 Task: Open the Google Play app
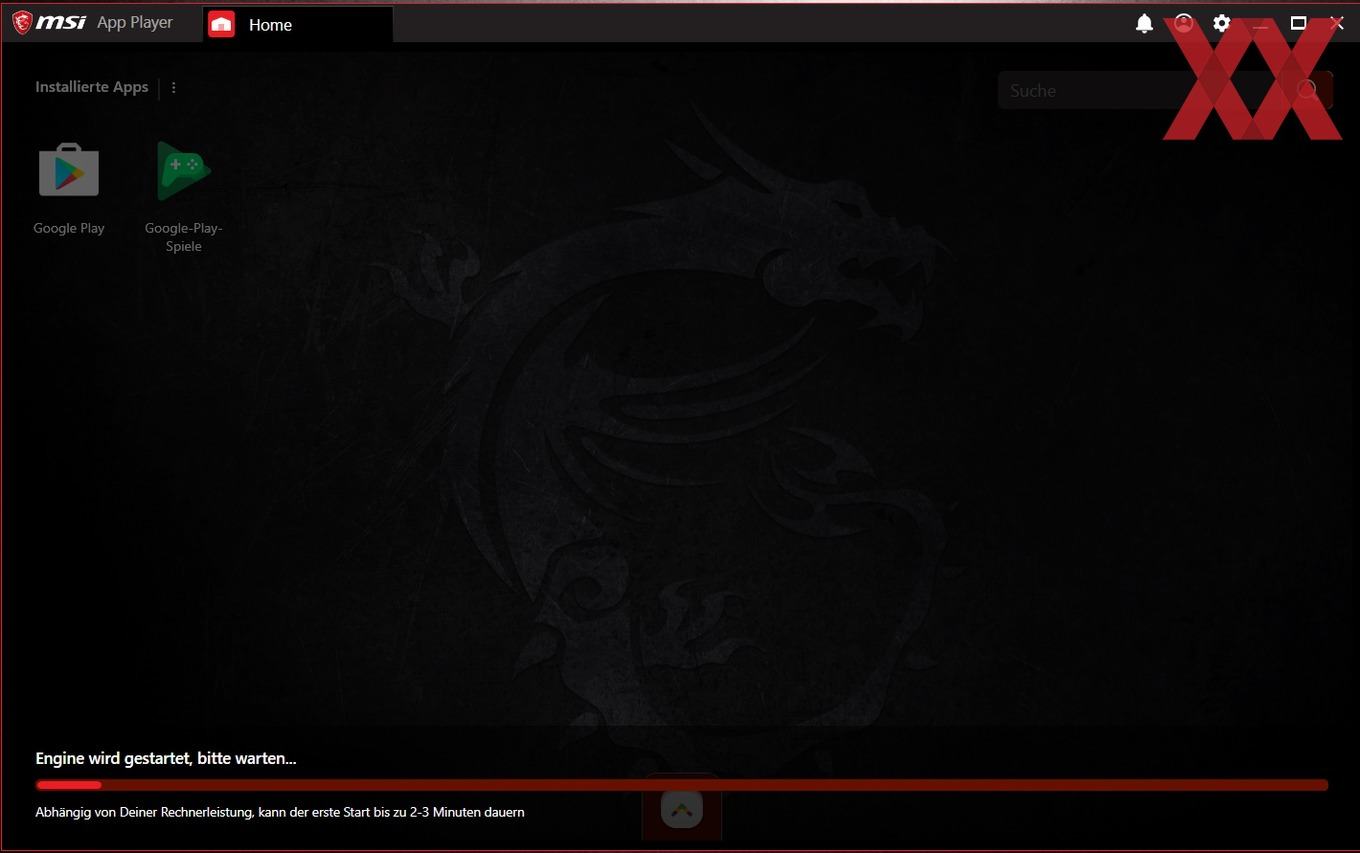click(x=69, y=170)
